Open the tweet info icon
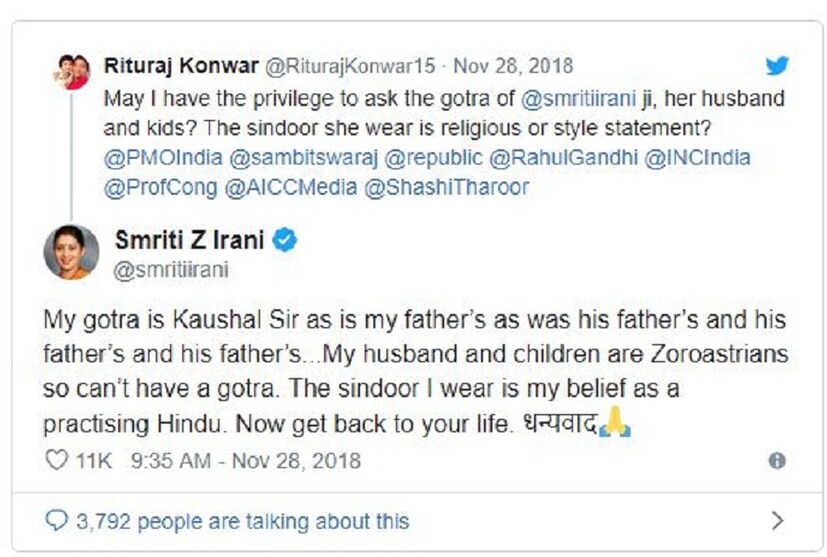Viewport: 827px width, 557px height. point(776,461)
